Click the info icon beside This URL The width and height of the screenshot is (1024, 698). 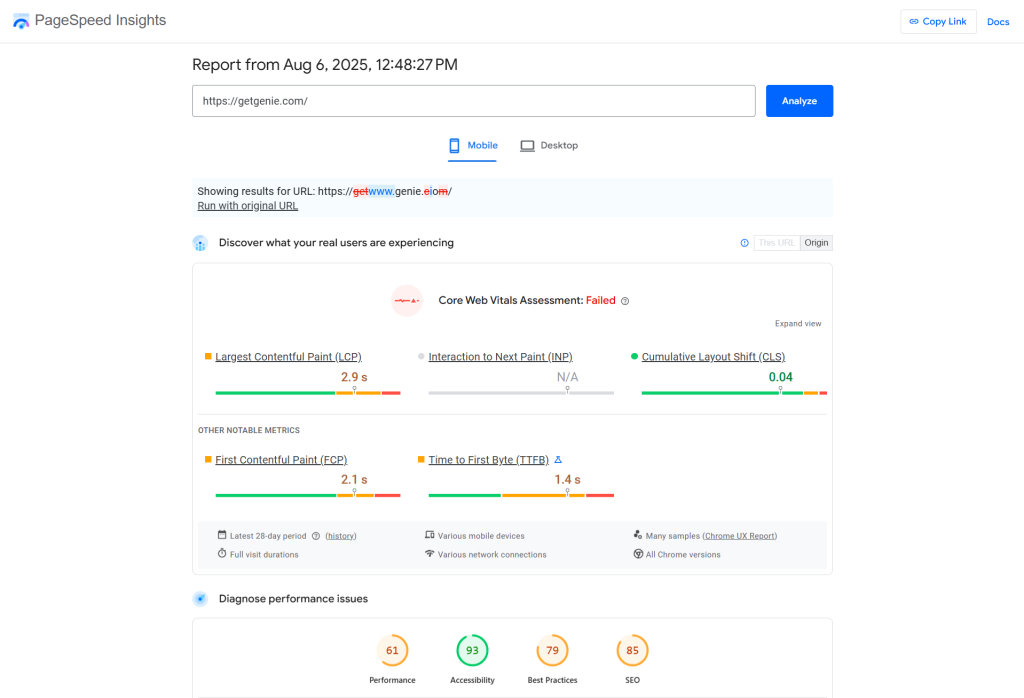coord(744,243)
